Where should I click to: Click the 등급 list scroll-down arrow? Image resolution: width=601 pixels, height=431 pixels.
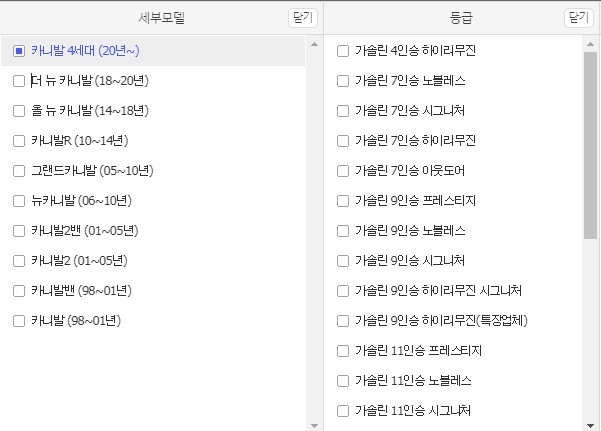tap(590, 425)
